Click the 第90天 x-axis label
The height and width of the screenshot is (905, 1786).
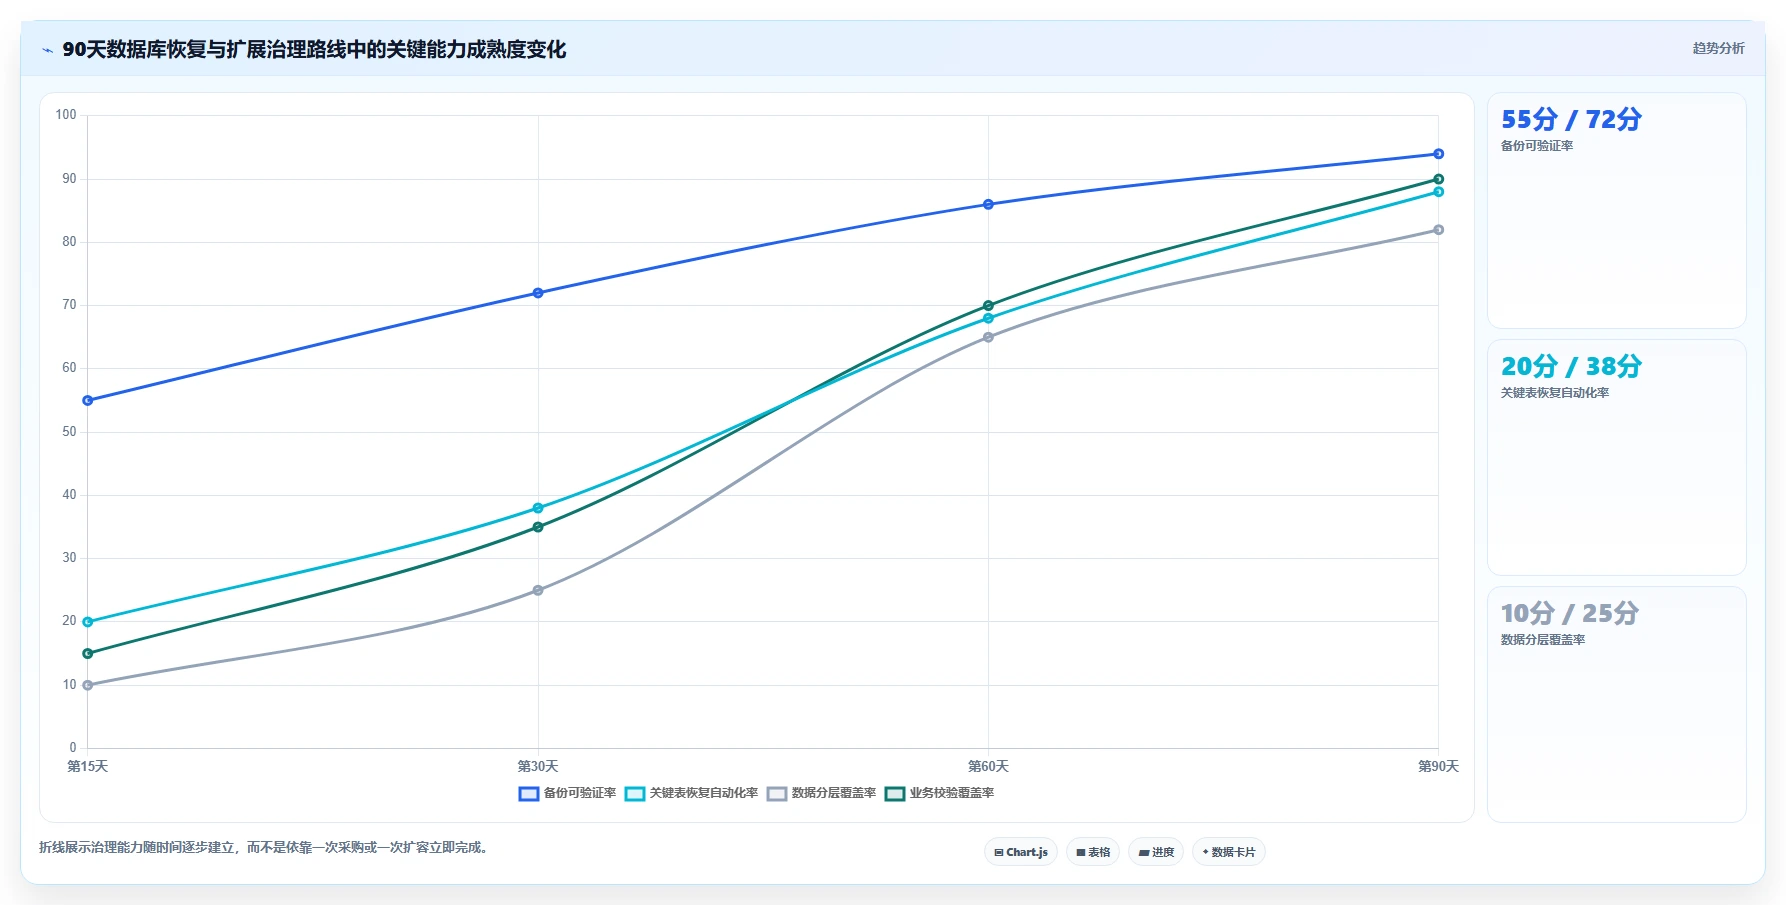(x=1438, y=766)
